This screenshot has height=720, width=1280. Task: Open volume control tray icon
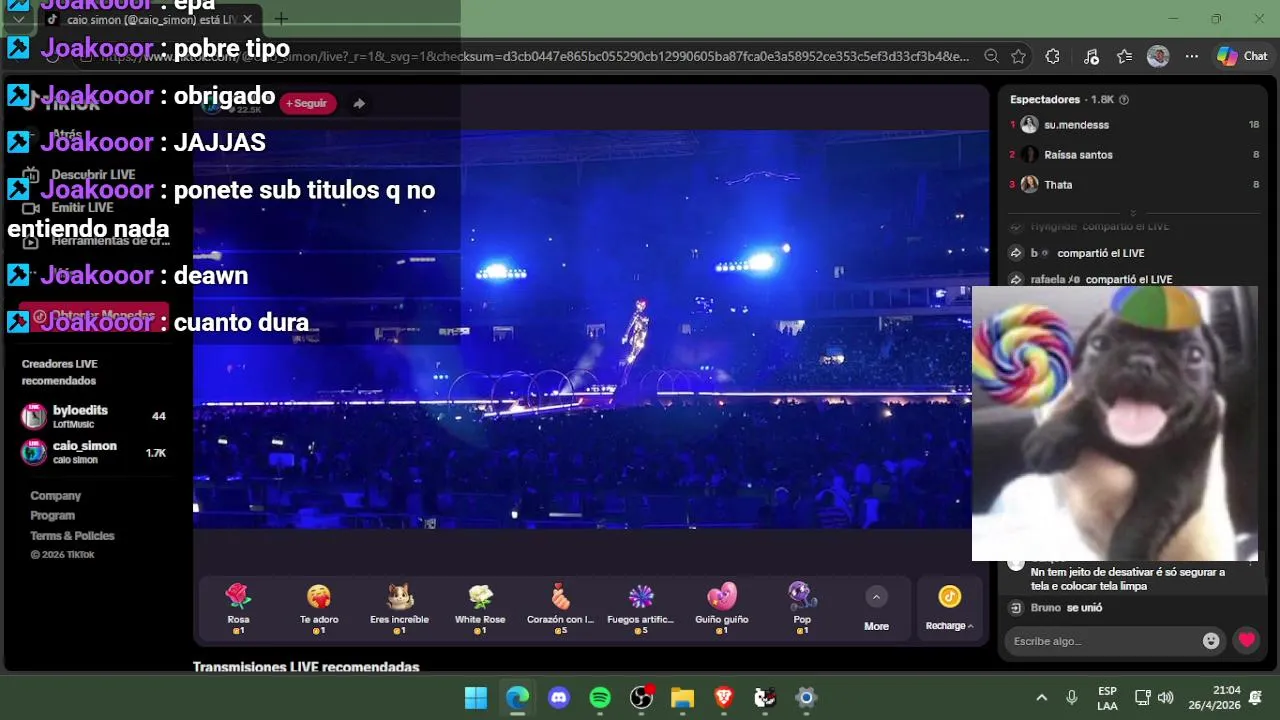[x=1165, y=697]
